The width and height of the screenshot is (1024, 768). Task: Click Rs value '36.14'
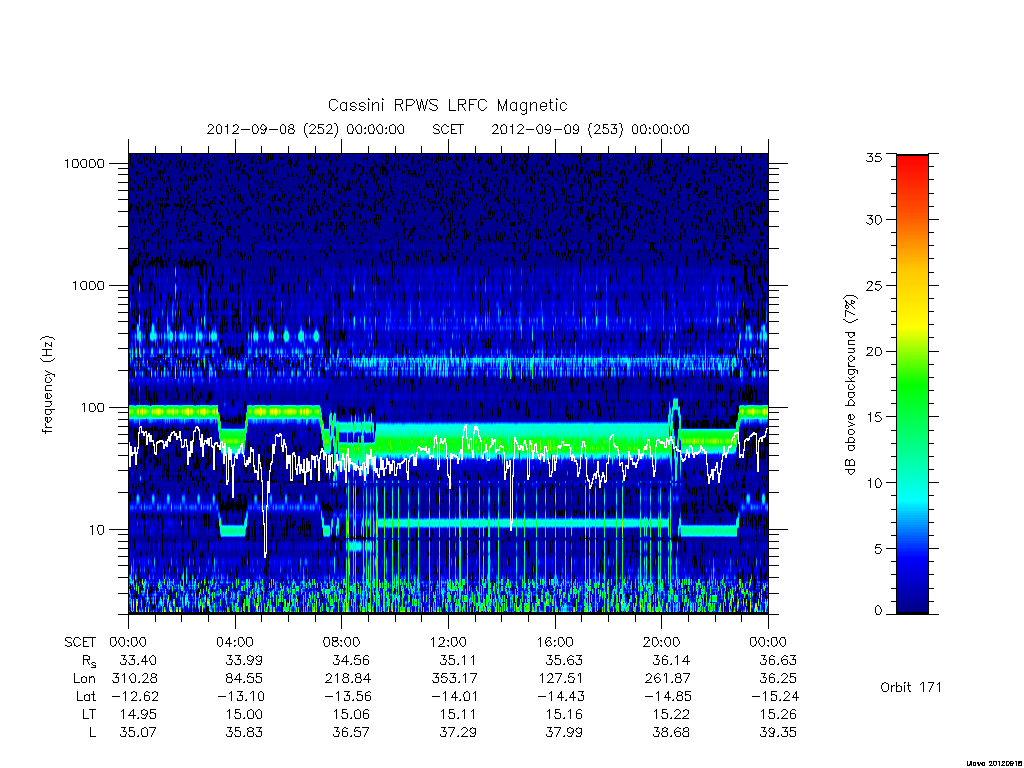[671, 661]
